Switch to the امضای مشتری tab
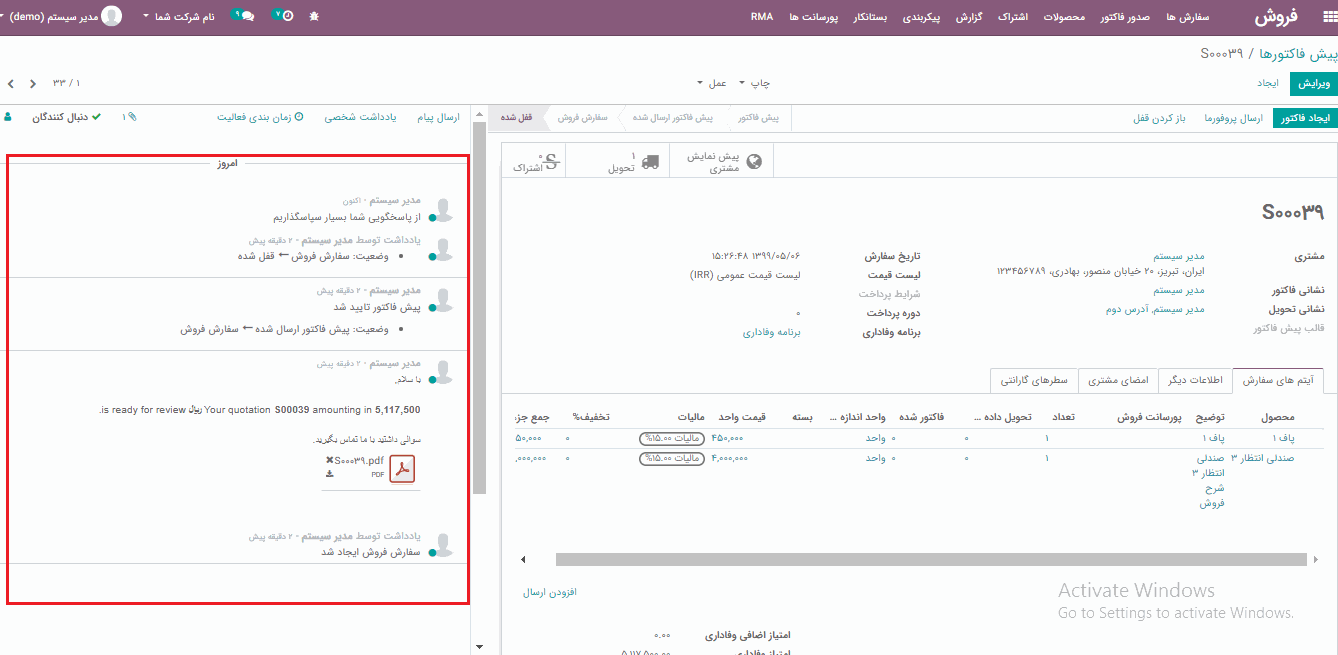The height and width of the screenshot is (655, 1338). (1118, 381)
